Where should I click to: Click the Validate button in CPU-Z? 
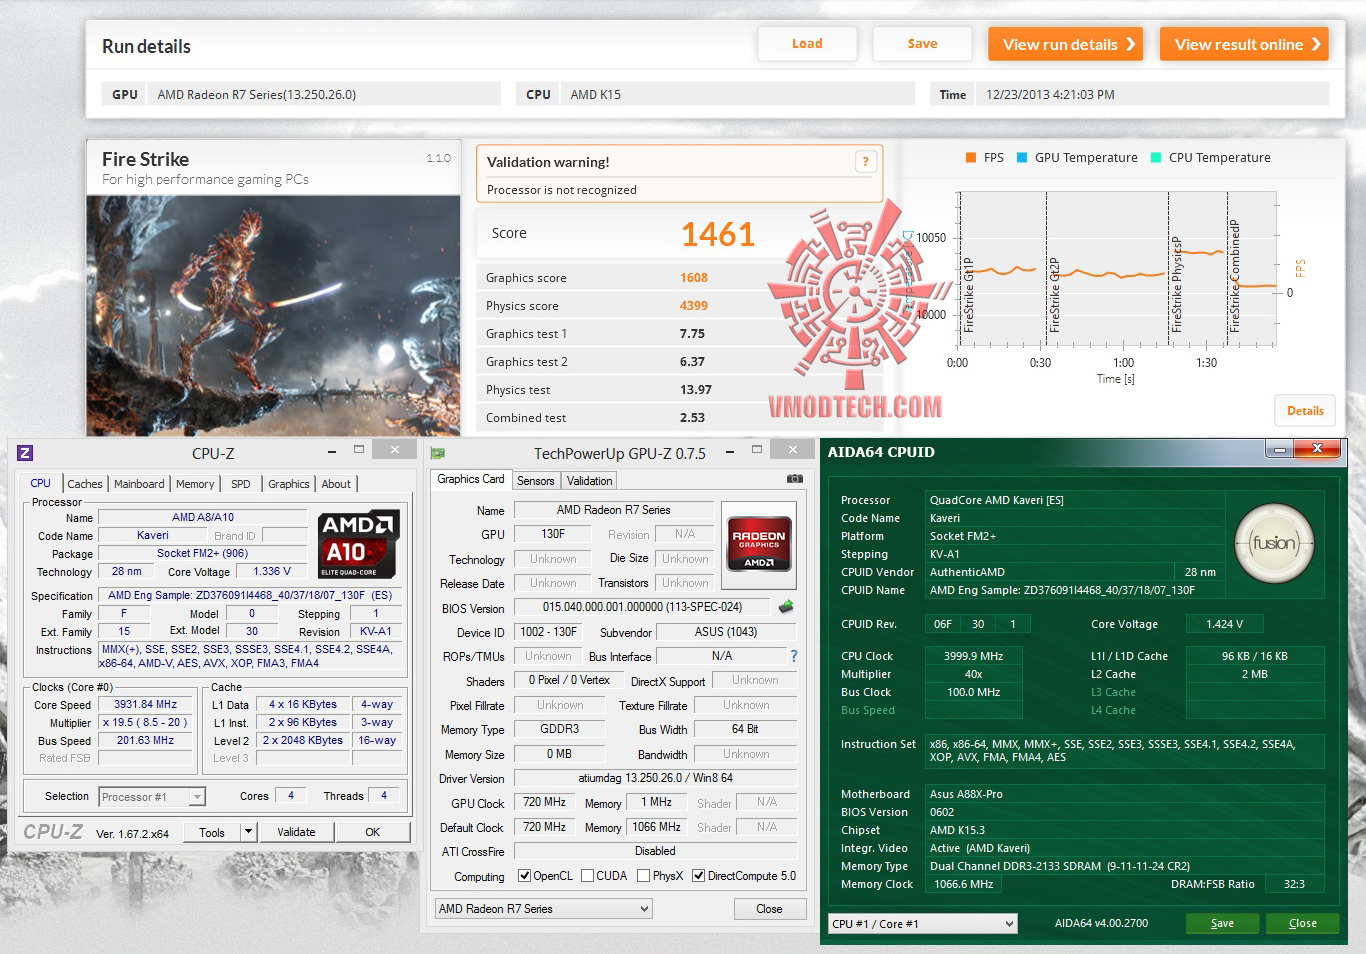[x=296, y=832]
